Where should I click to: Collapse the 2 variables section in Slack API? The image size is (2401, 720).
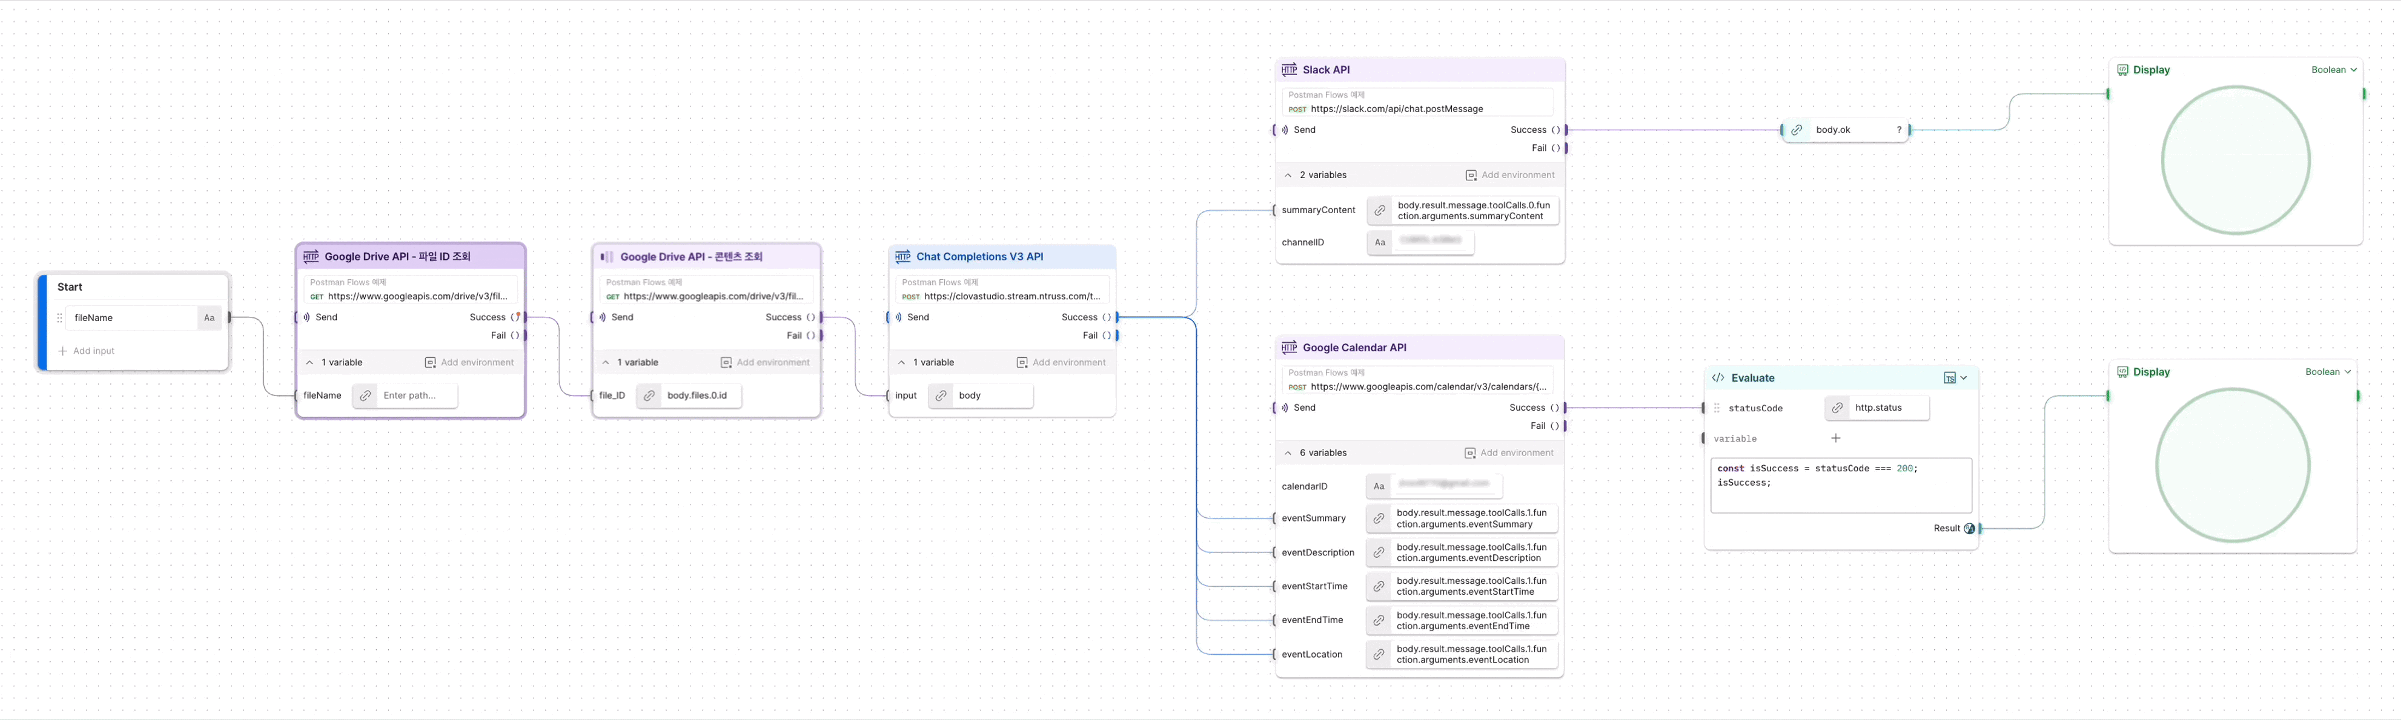tap(1288, 175)
